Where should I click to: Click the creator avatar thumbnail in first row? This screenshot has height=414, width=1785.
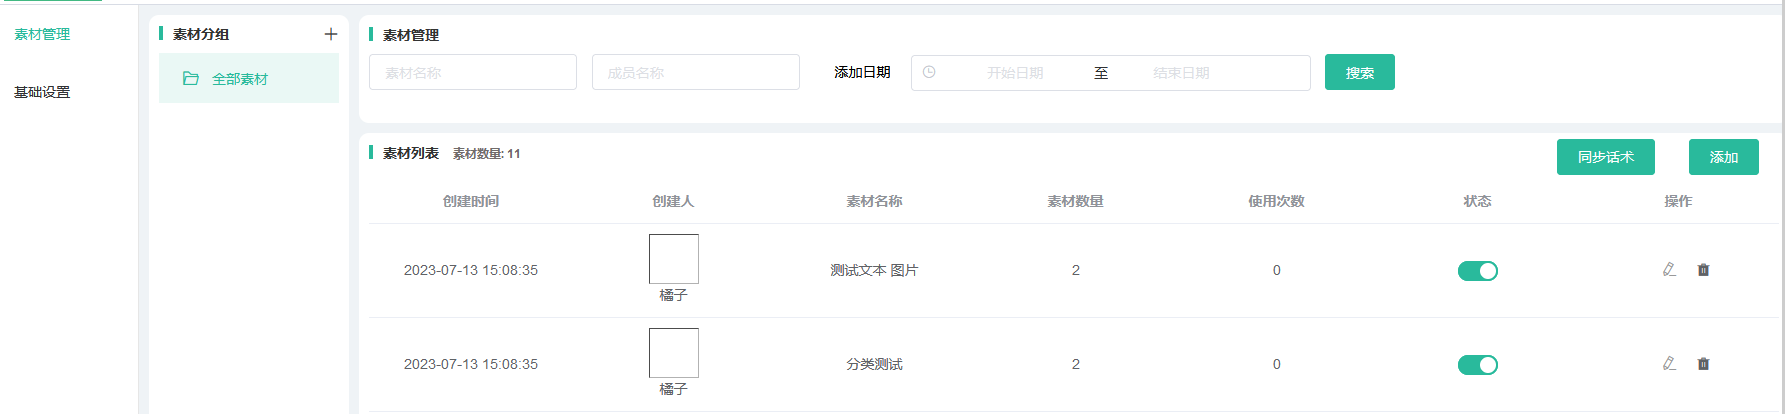pyautogui.click(x=673, y=259)
